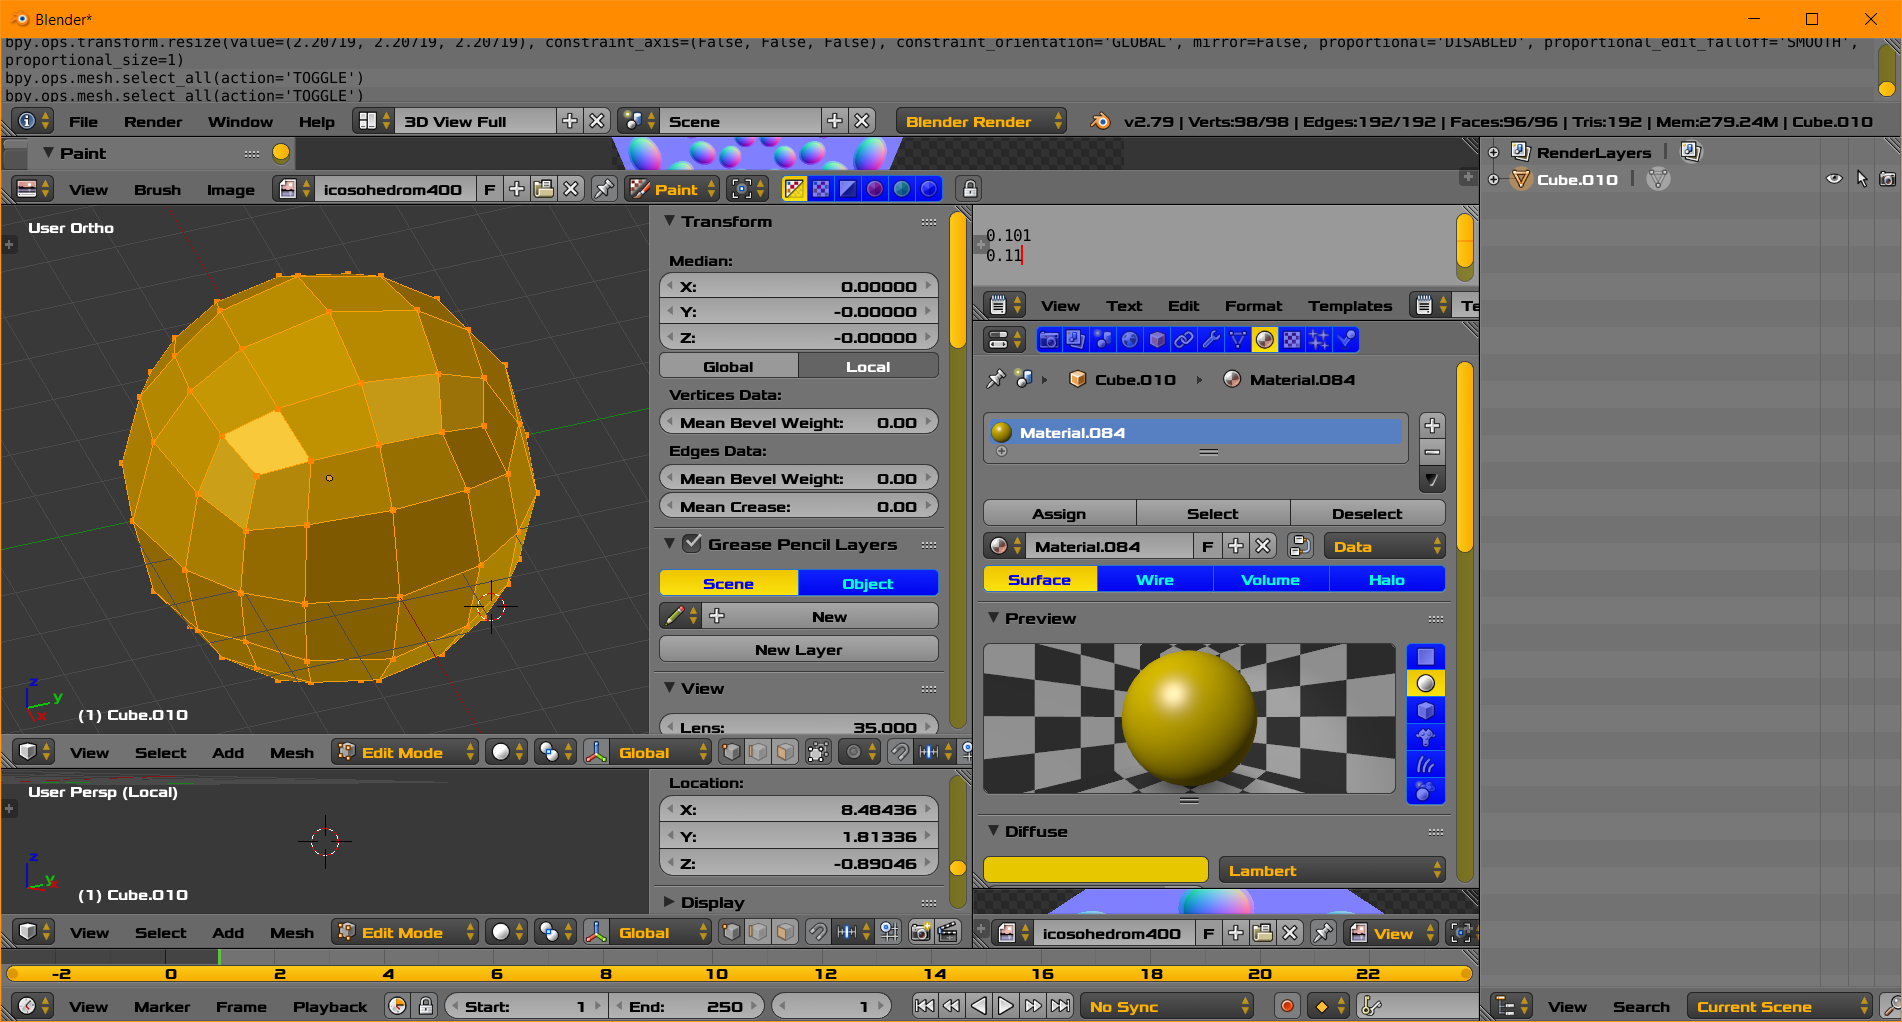Select the flat plane preview shape
The height and width of the screenshot is (1022, 1902).
click(1425, 657)
